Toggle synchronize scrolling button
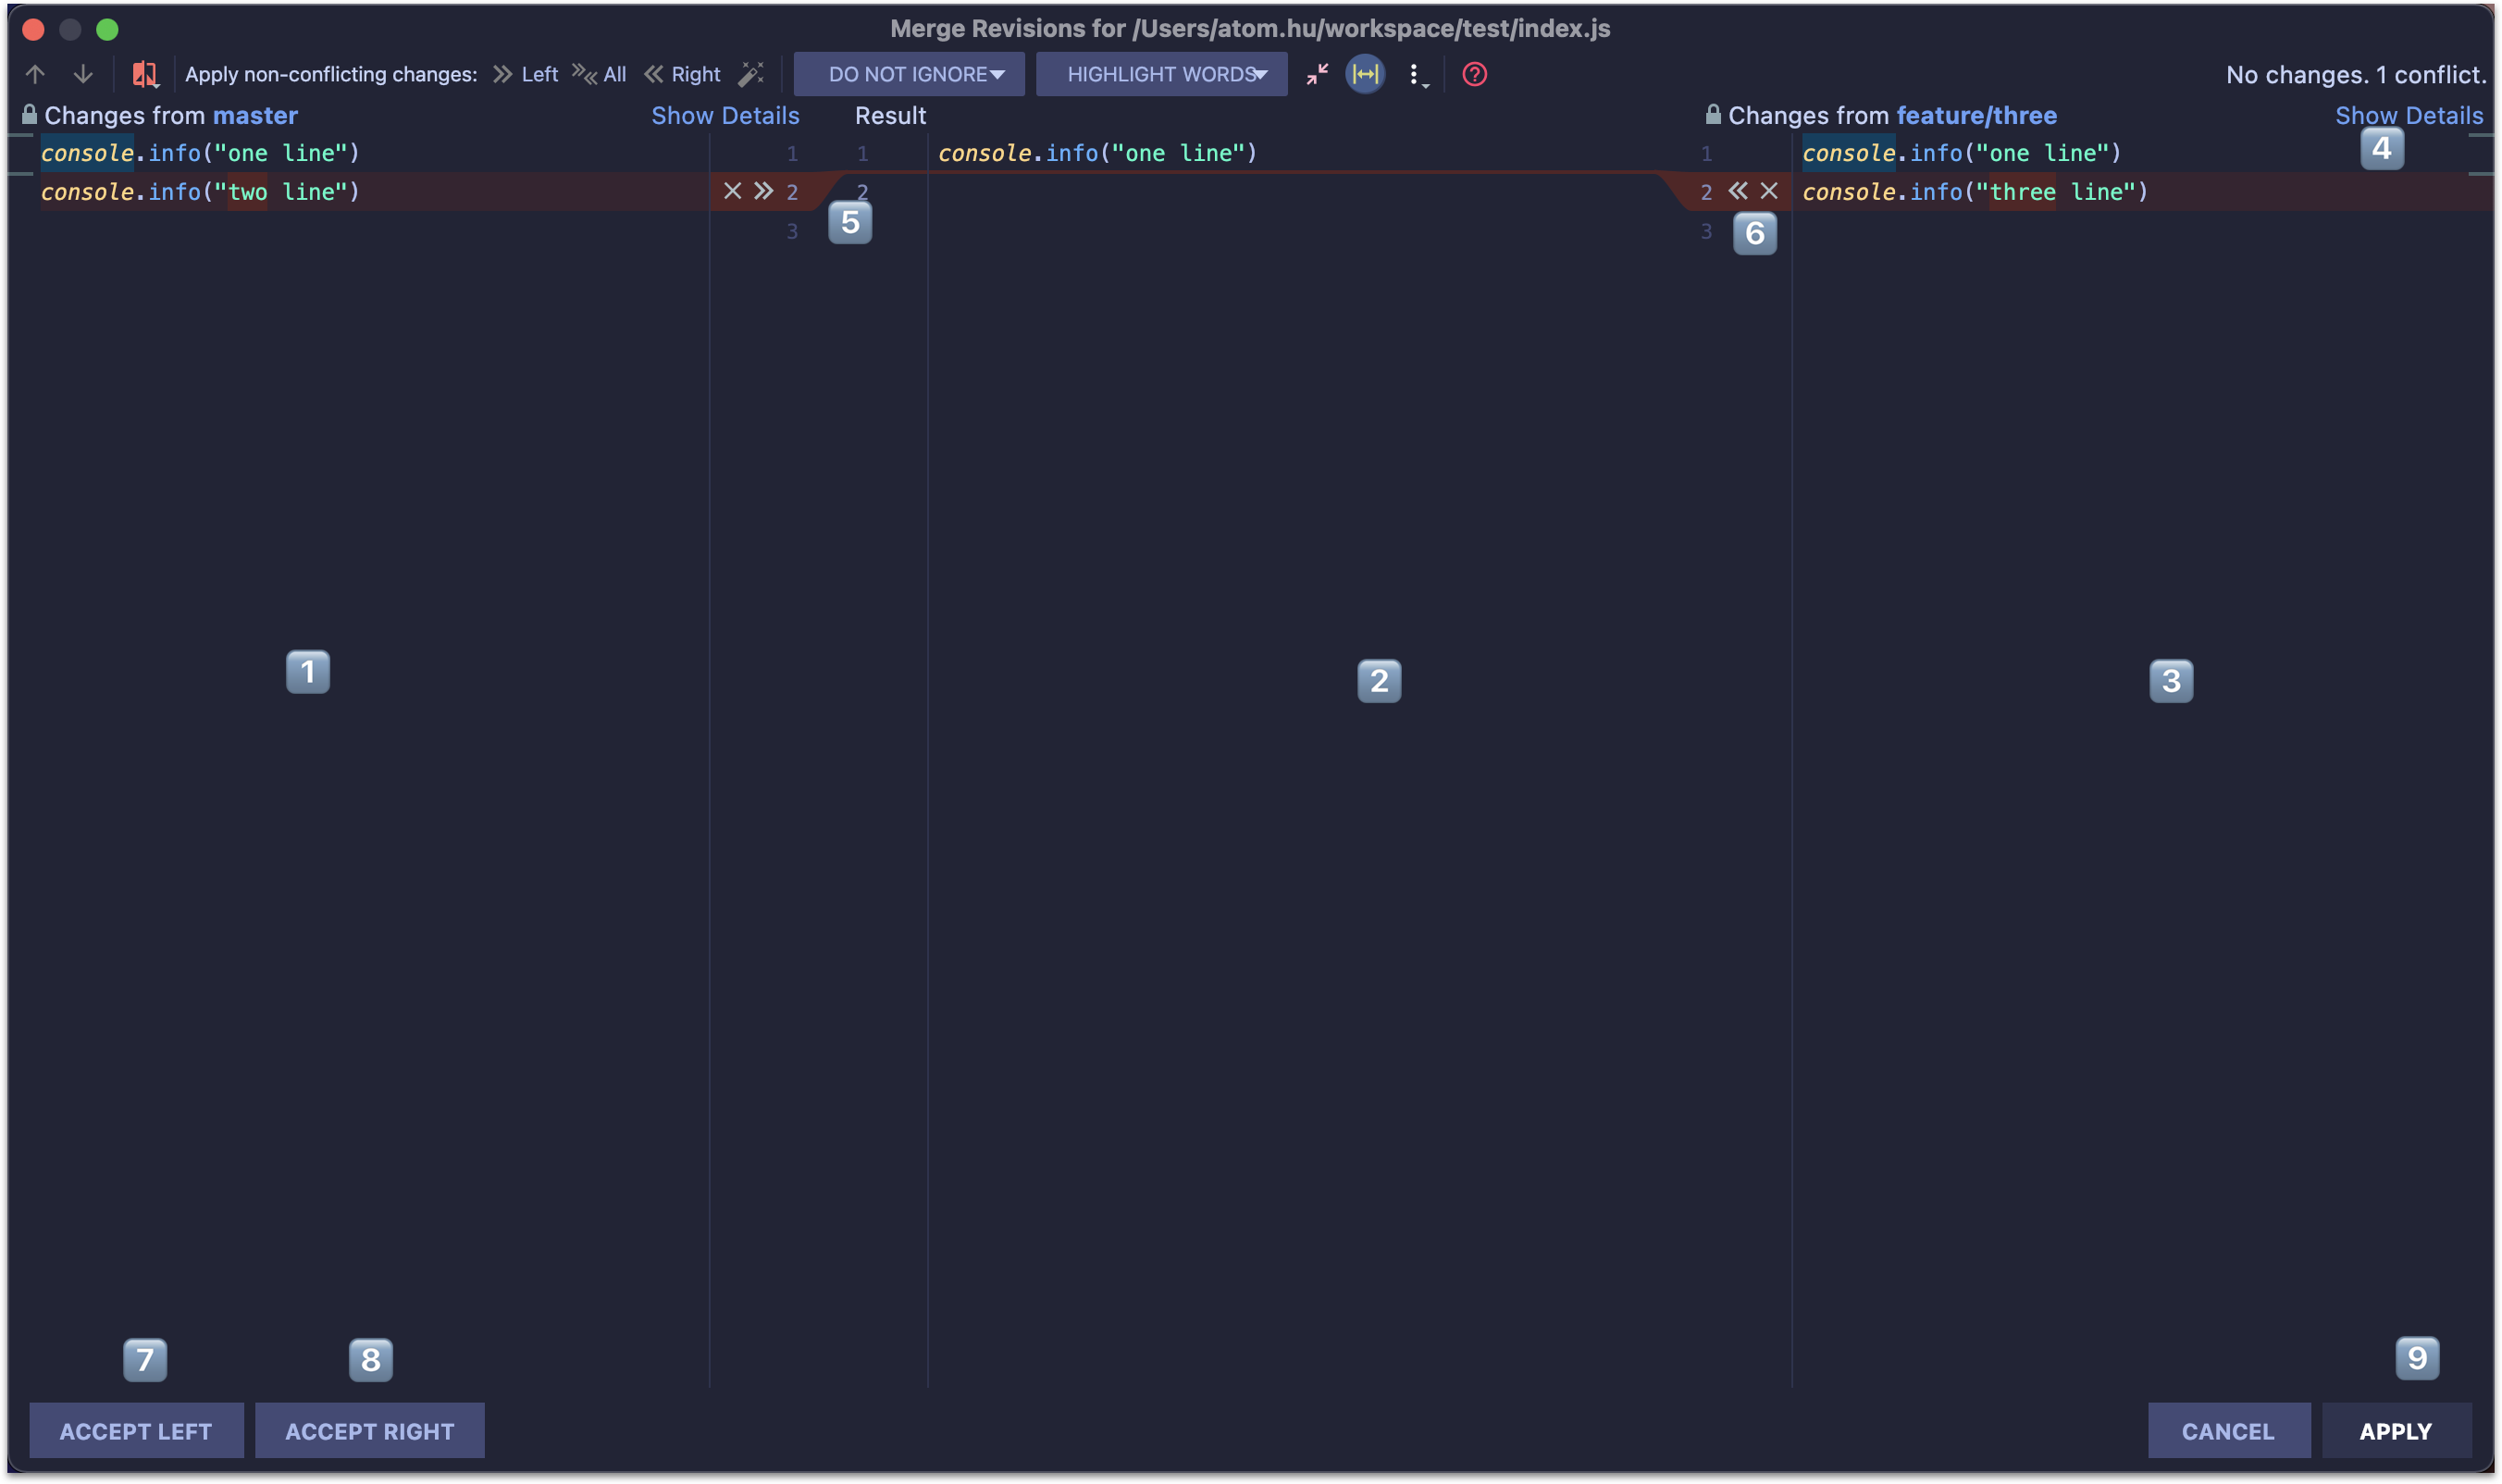 tap(1365, 74)
